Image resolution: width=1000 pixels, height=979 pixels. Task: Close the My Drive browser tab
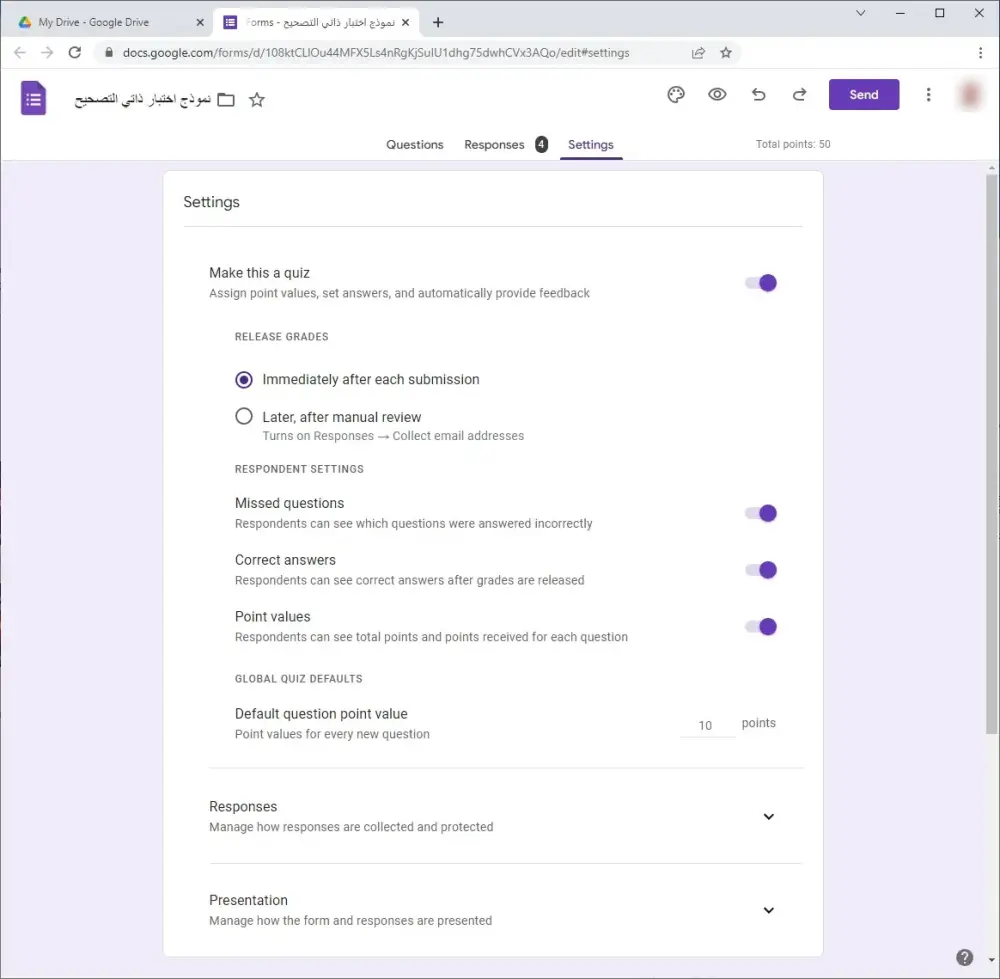(200, 22)
